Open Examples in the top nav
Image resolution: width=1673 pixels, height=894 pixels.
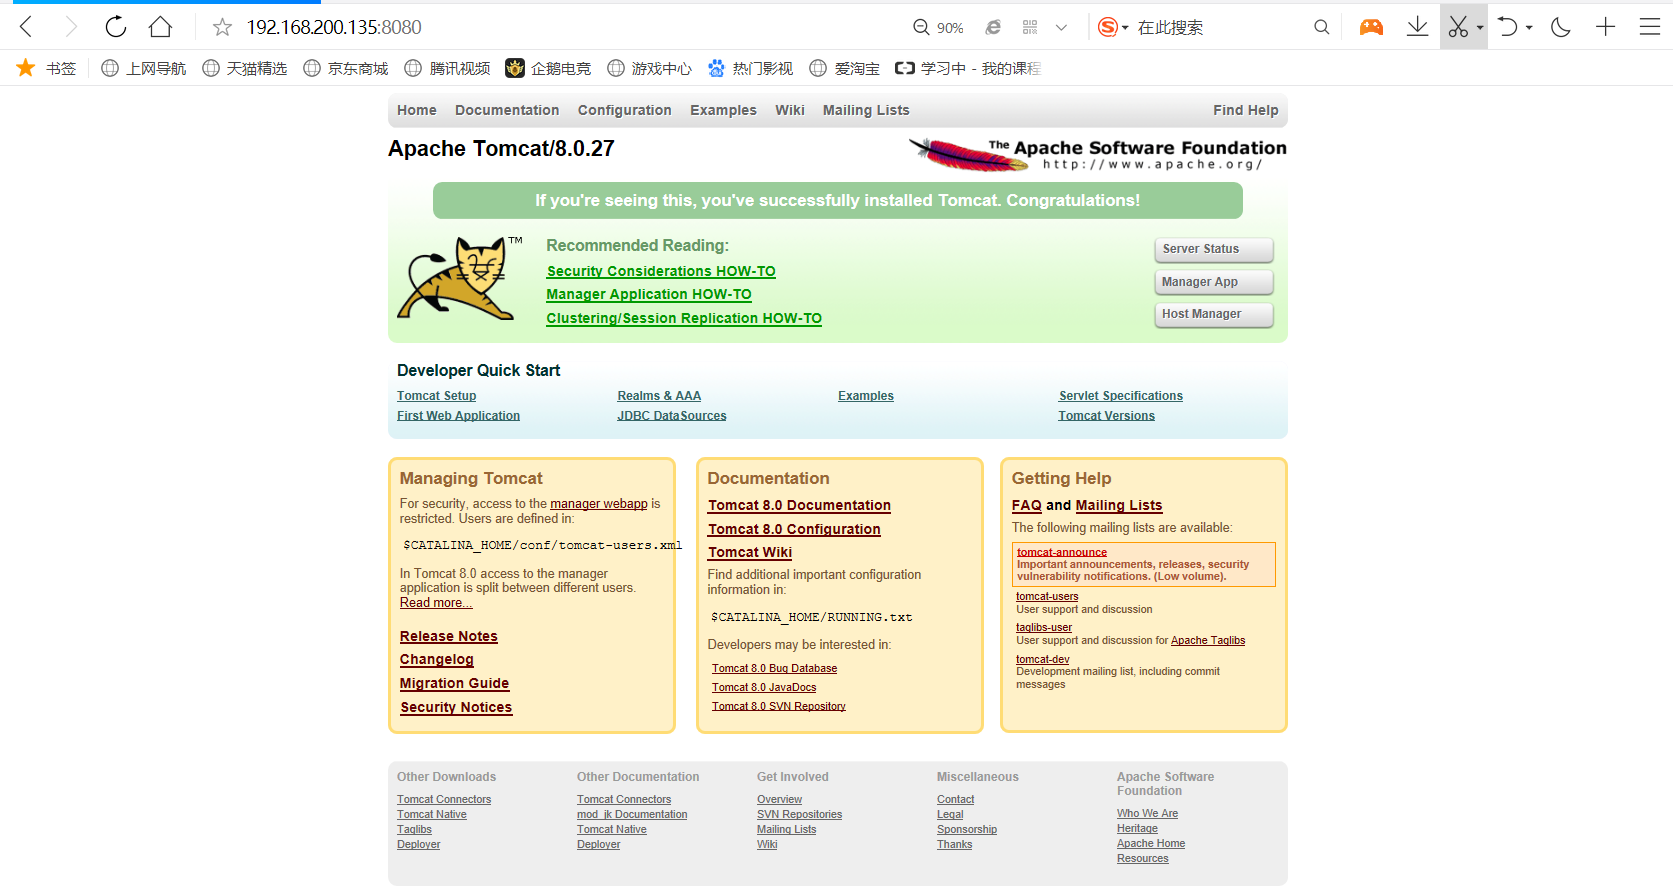point(723,110)
